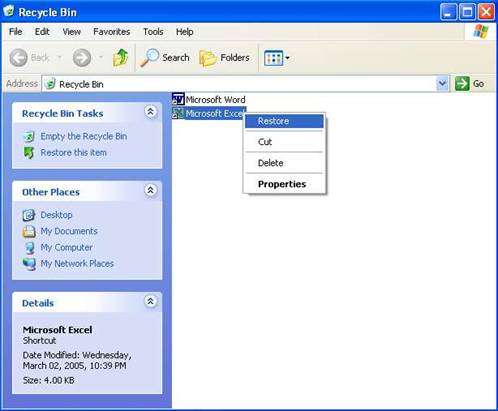Image resolution: width=498 pixels, height=411 pixels.
Task: Toggle the Folders pane button
Action: pos(224,58)
